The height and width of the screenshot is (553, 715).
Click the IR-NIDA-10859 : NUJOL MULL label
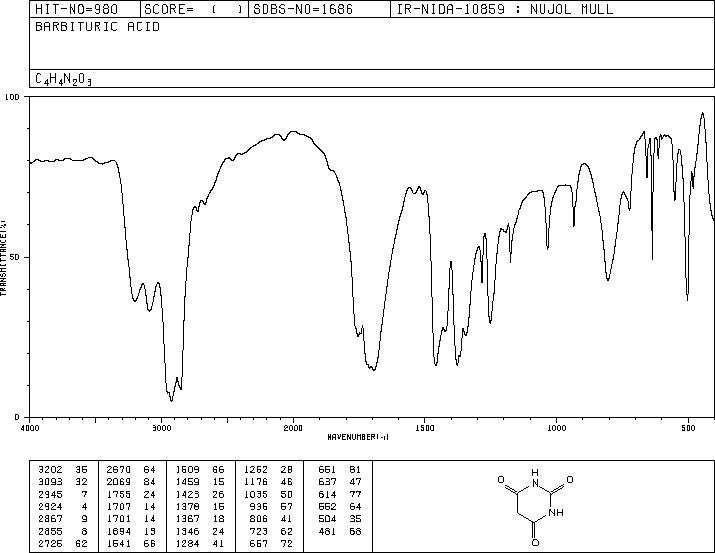point(505,9)
